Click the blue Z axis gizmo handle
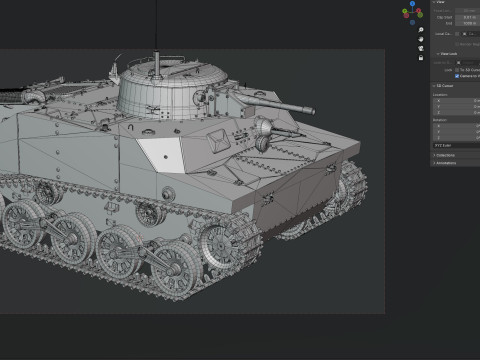Viewport: 480px width, 360px height. point(412,4)
